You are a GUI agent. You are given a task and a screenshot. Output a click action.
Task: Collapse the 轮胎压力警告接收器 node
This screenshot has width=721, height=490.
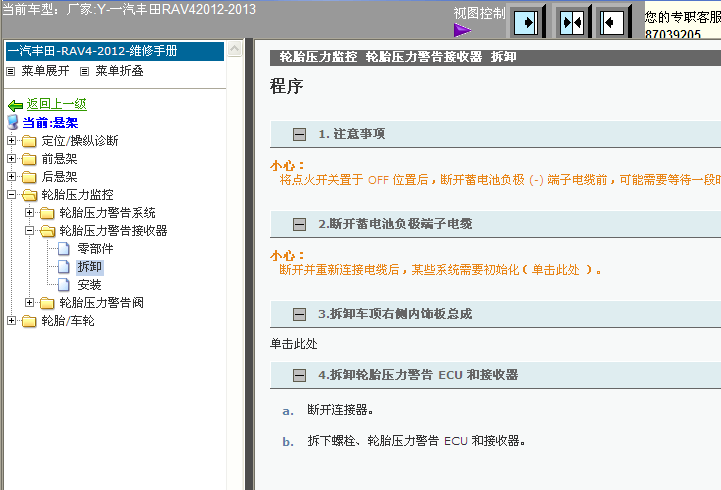pos(29,230)
